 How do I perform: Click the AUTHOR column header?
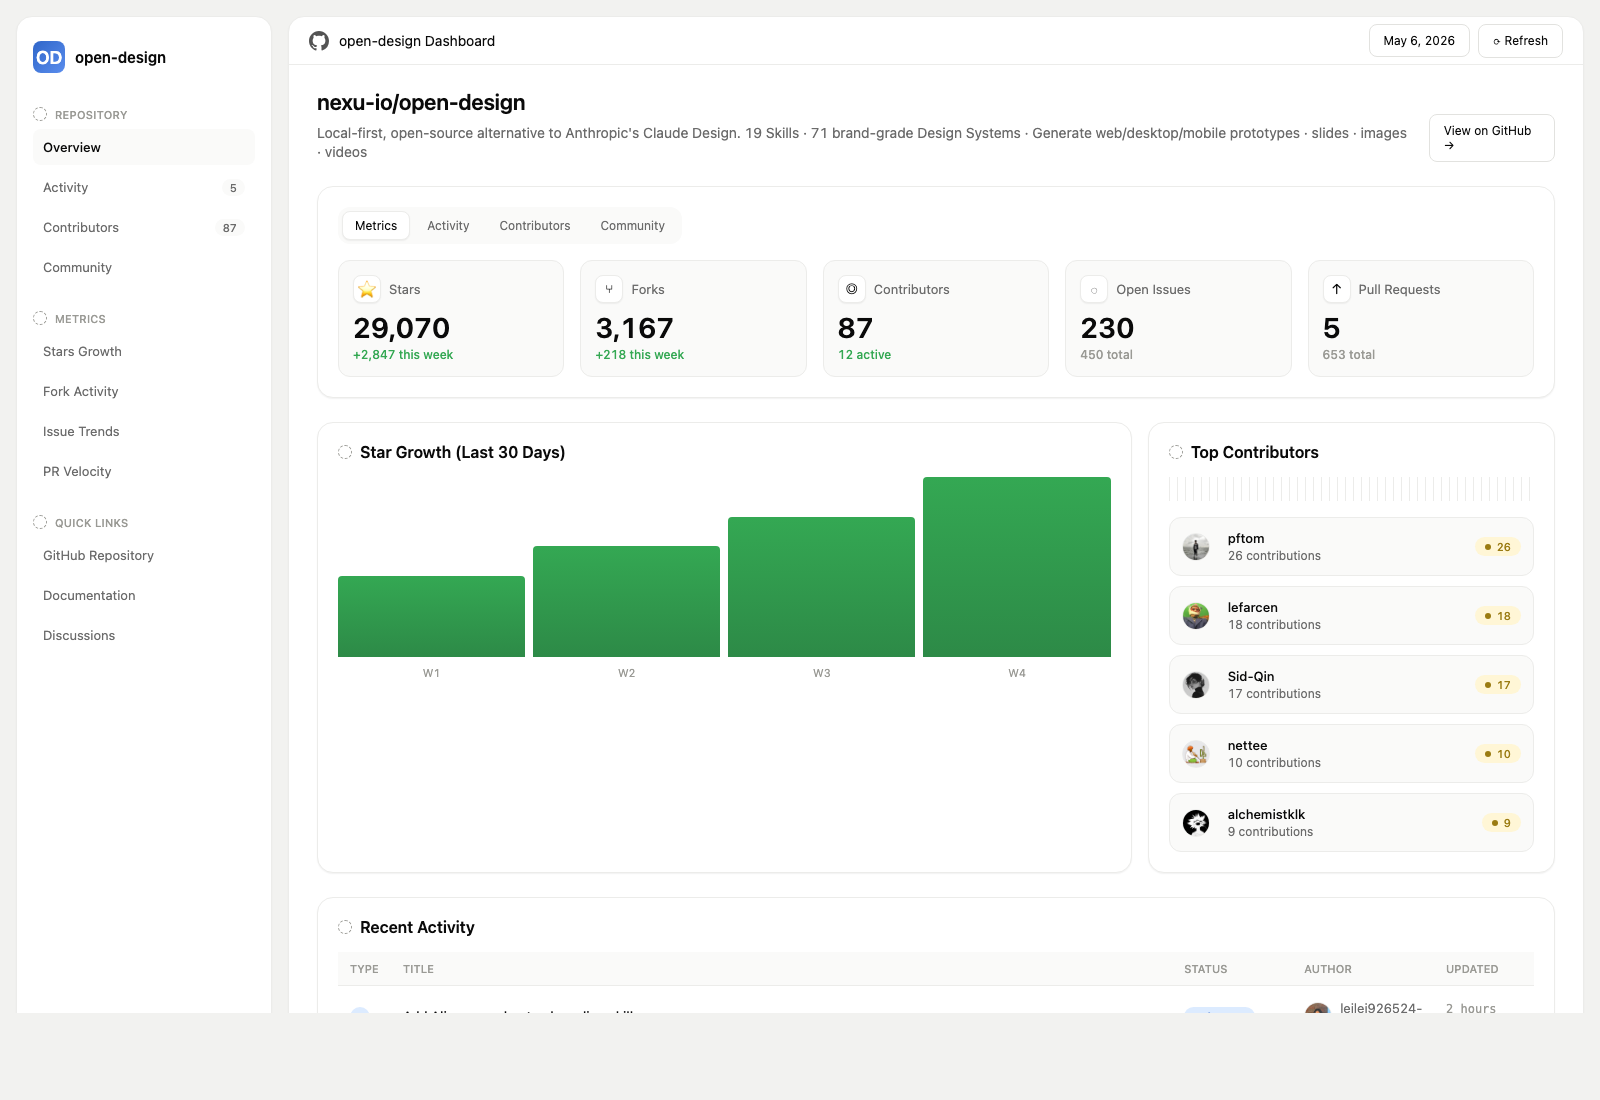1327,969
